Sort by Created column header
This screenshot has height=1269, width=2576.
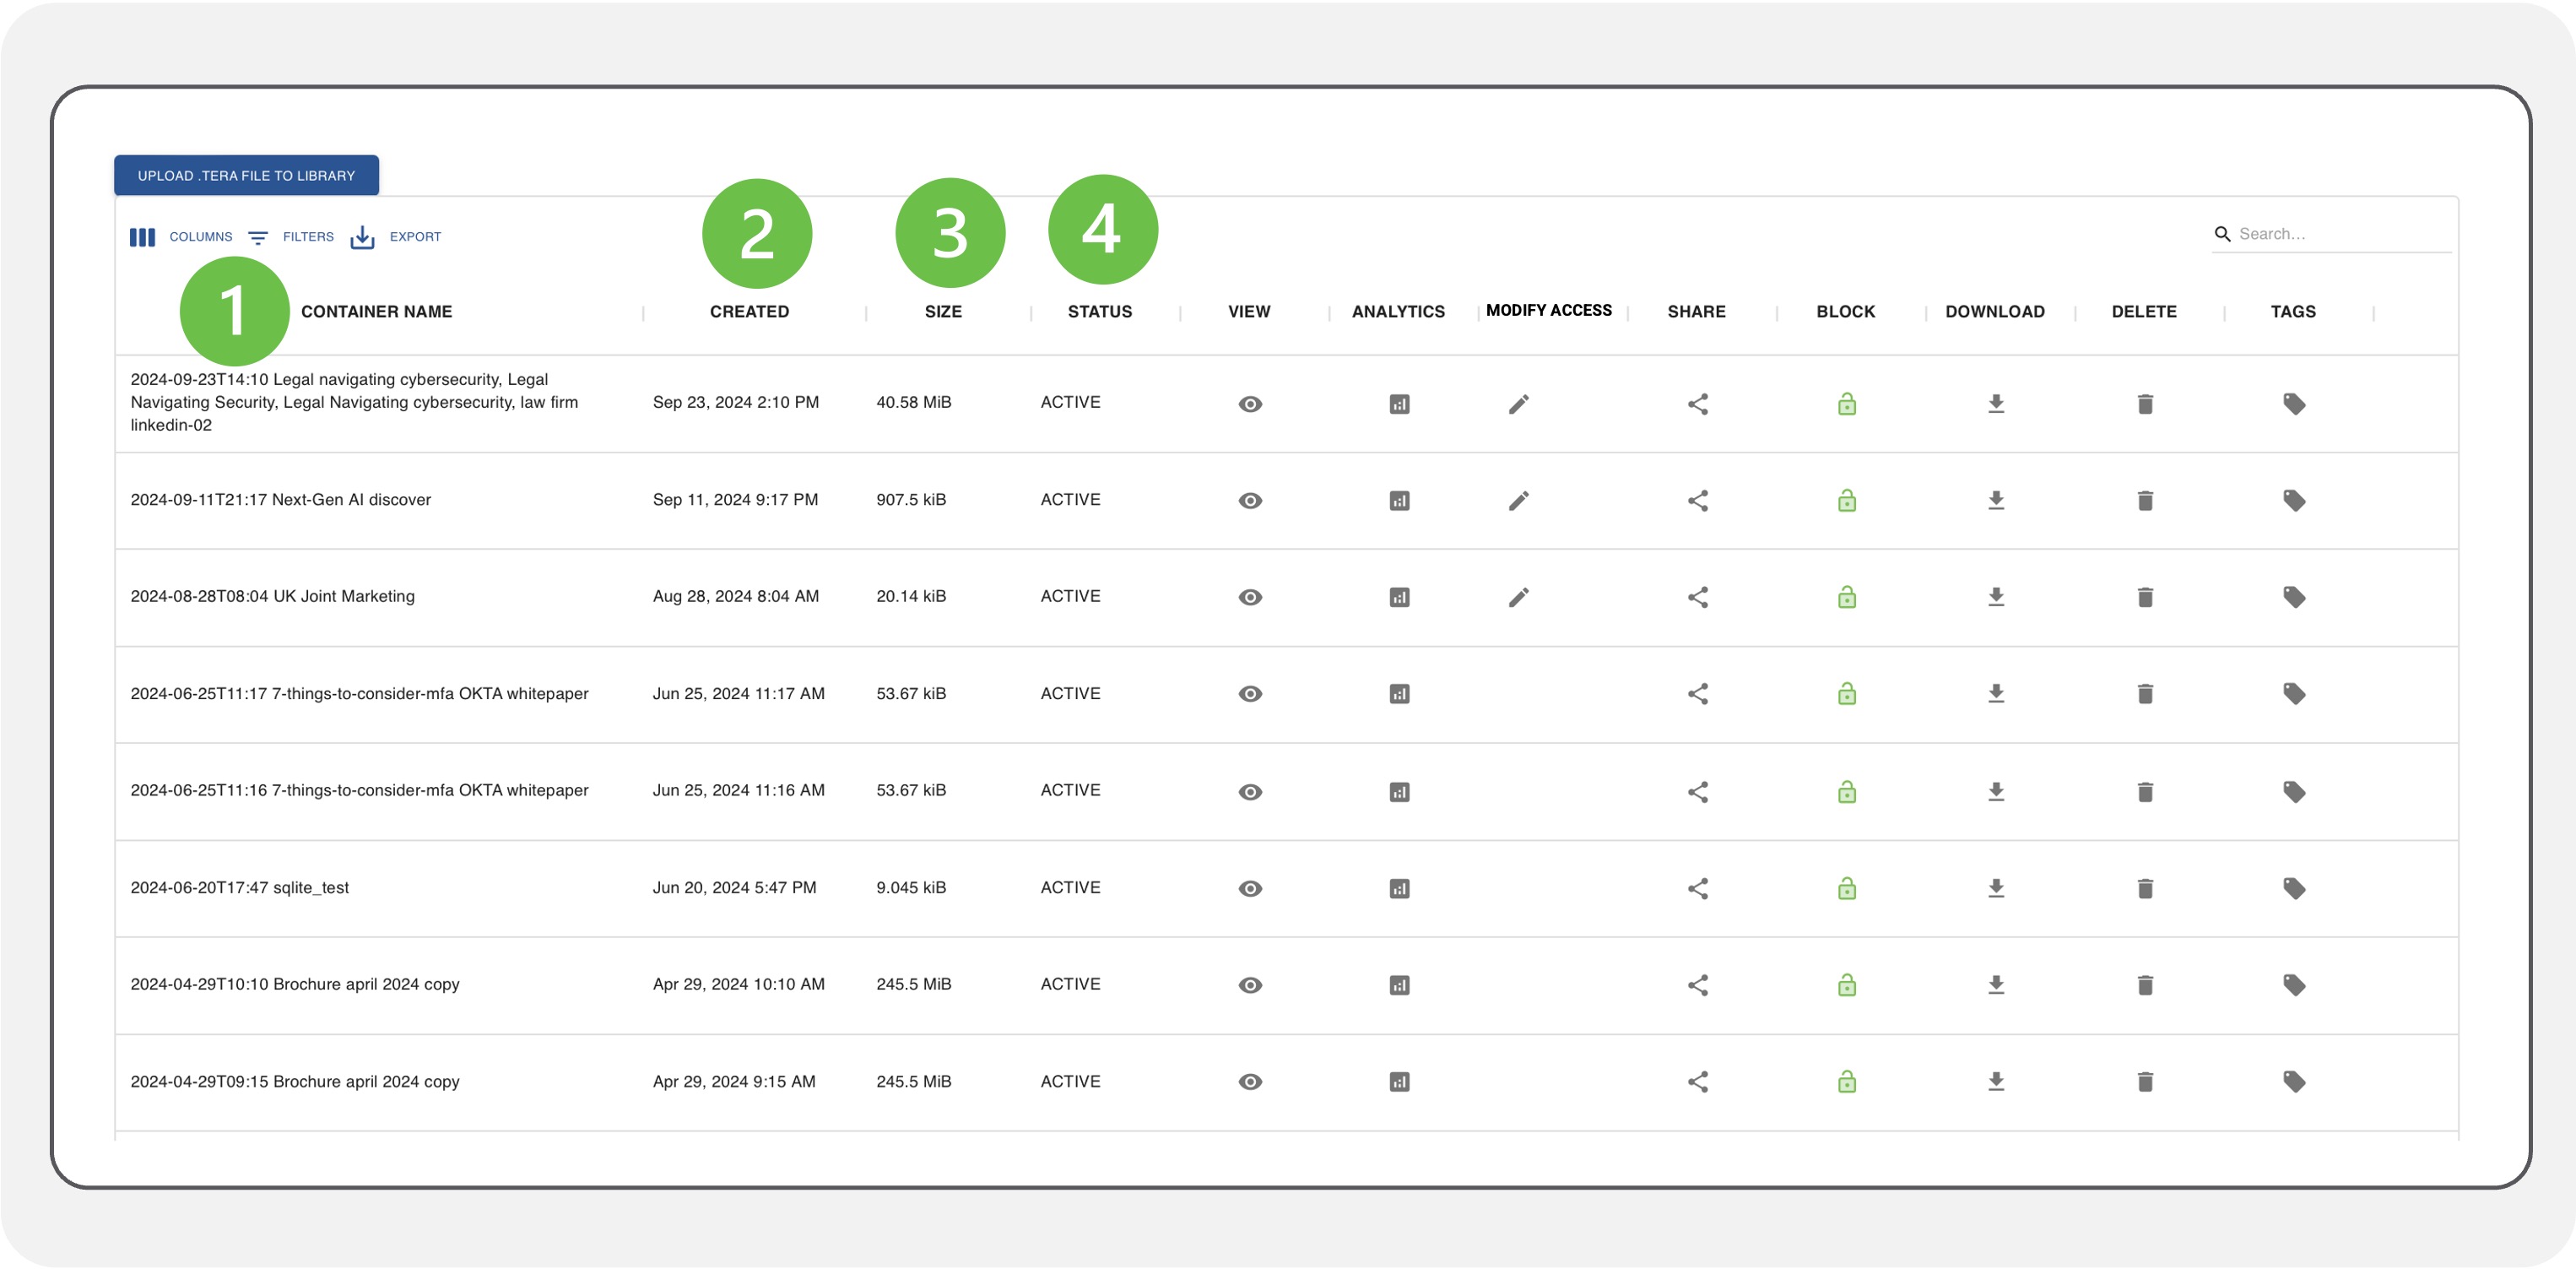tap(749, 312)
